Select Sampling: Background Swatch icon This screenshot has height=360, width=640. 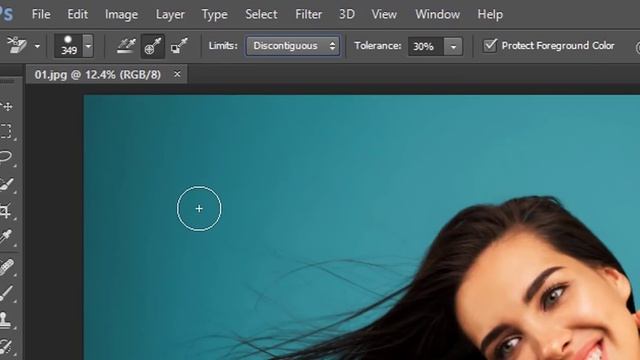[179, 45]
